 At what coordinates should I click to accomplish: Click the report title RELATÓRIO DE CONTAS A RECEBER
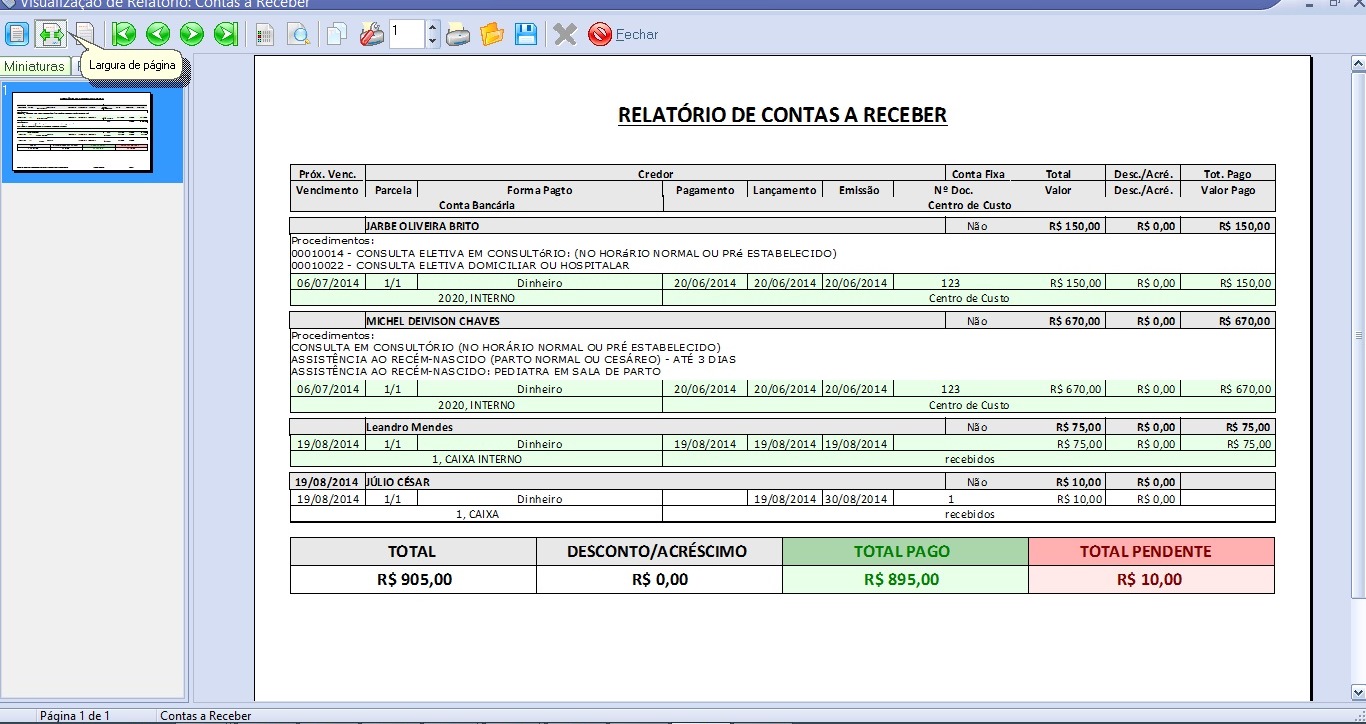(x=782, y=114)
